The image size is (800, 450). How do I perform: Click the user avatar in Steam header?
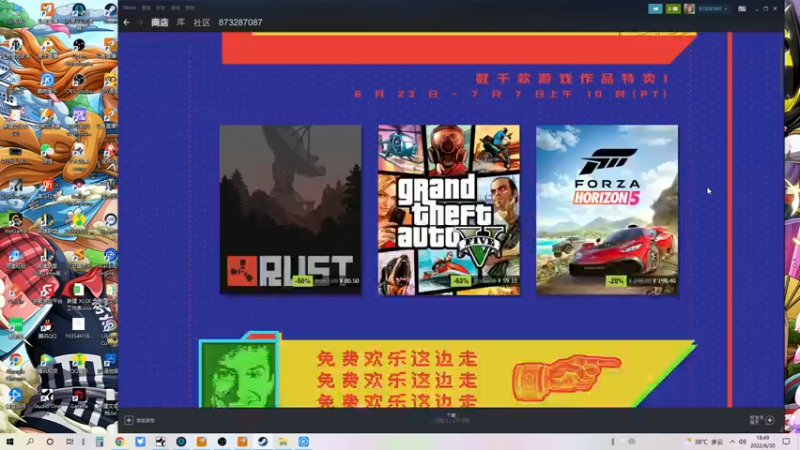point(689,9)
